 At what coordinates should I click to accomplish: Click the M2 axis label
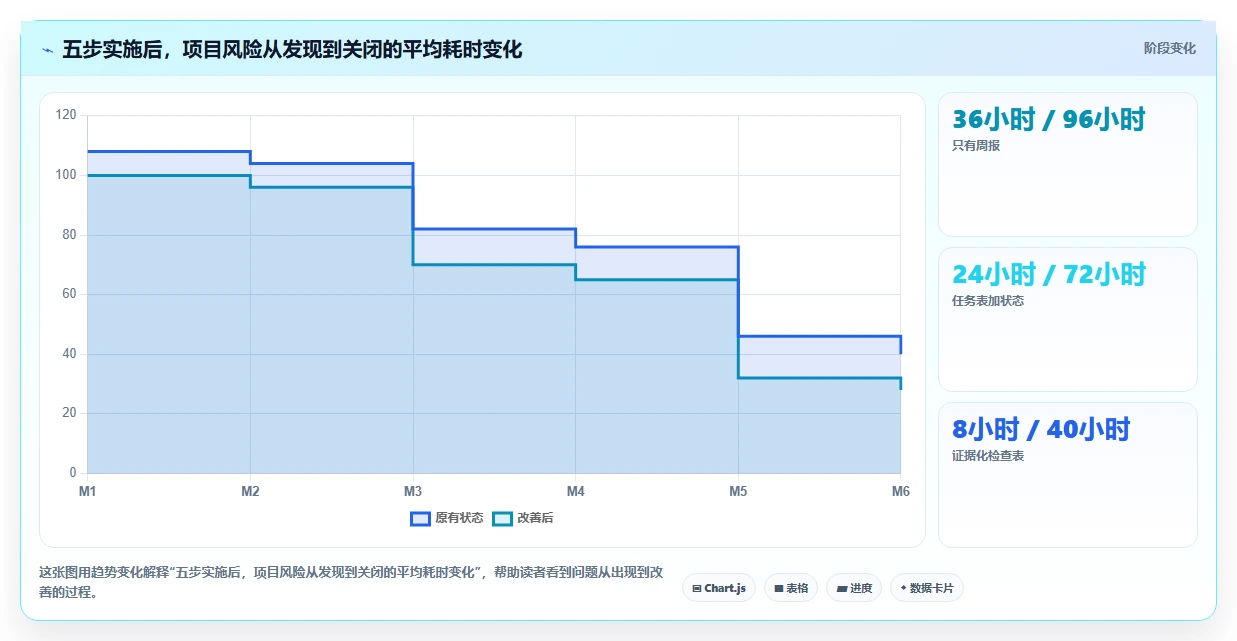[250, 491]
